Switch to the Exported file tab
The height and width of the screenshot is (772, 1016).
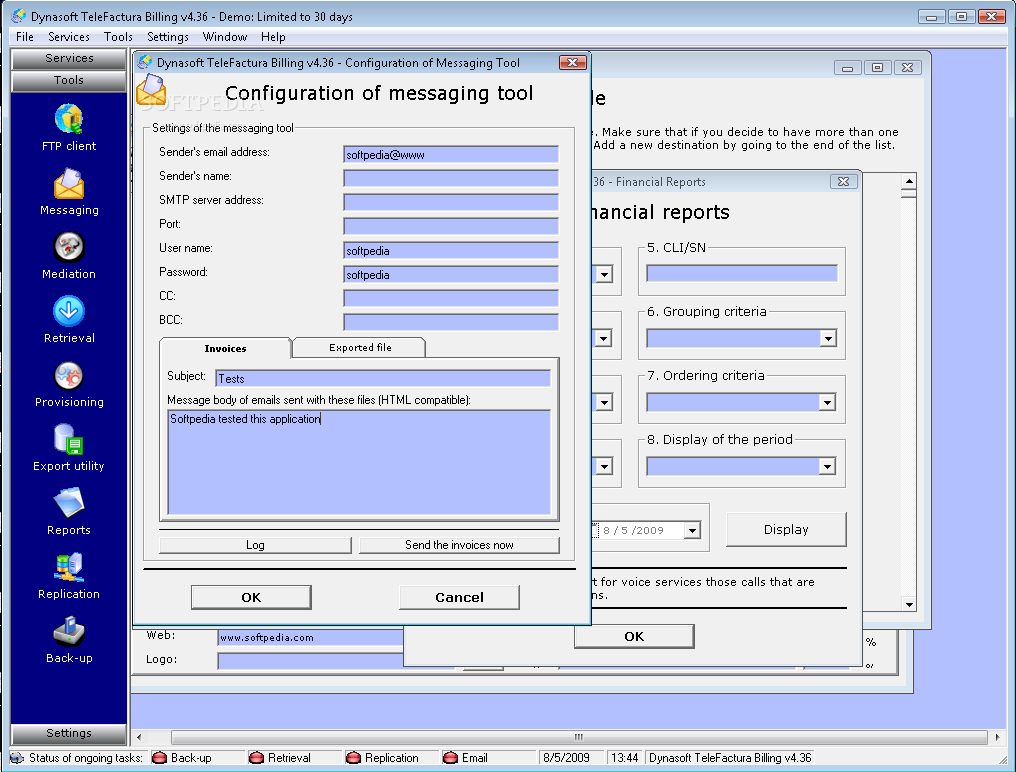point(360,347)
